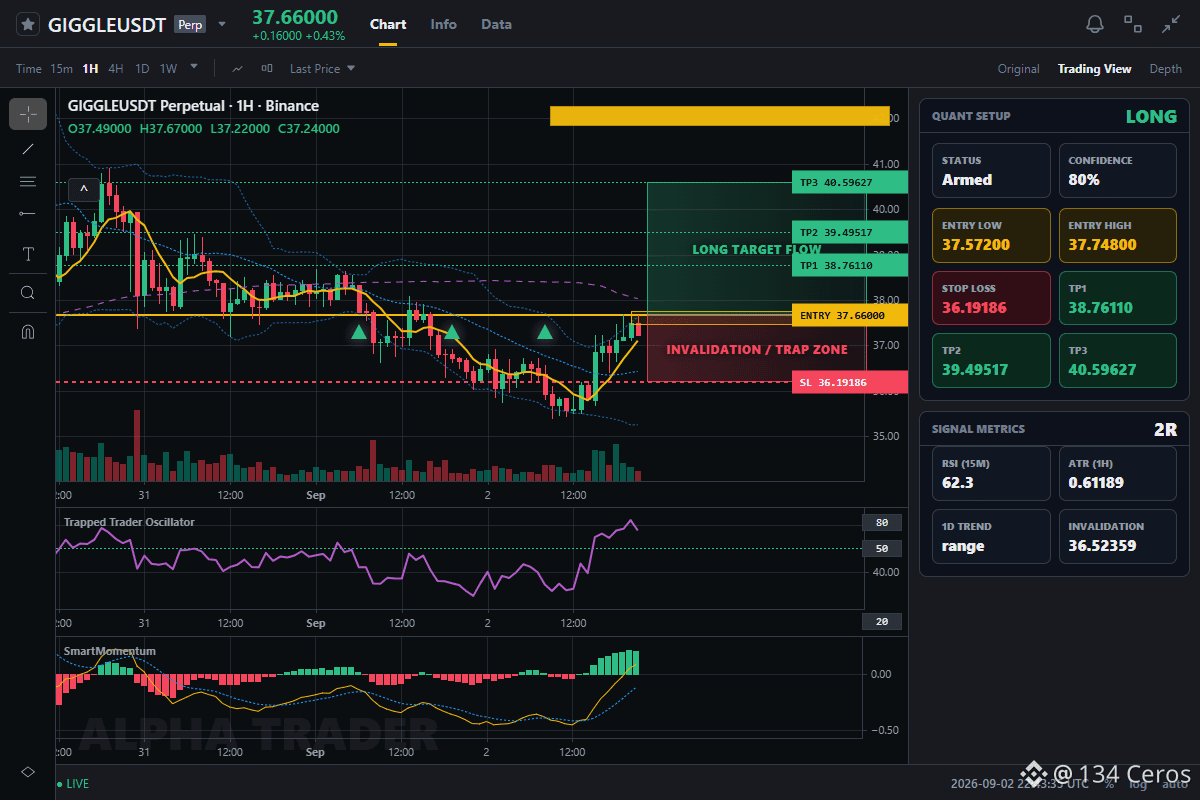Open the notification bell alerts
Viewport: 1200px width, 800px height.
click(1095, 24)
